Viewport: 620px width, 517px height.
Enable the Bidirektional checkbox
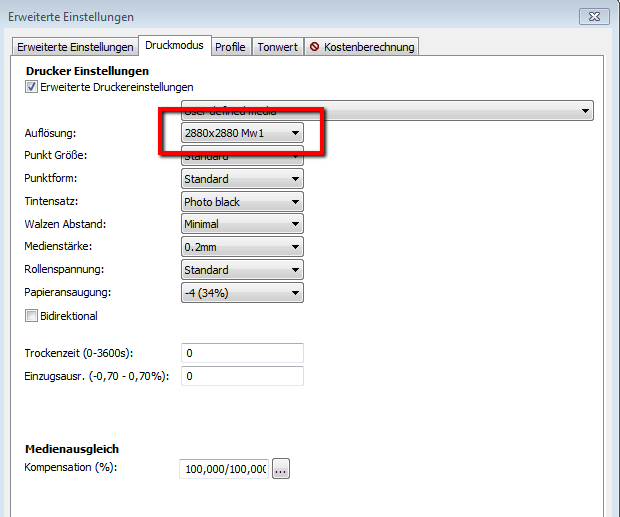tap(31, 316)
